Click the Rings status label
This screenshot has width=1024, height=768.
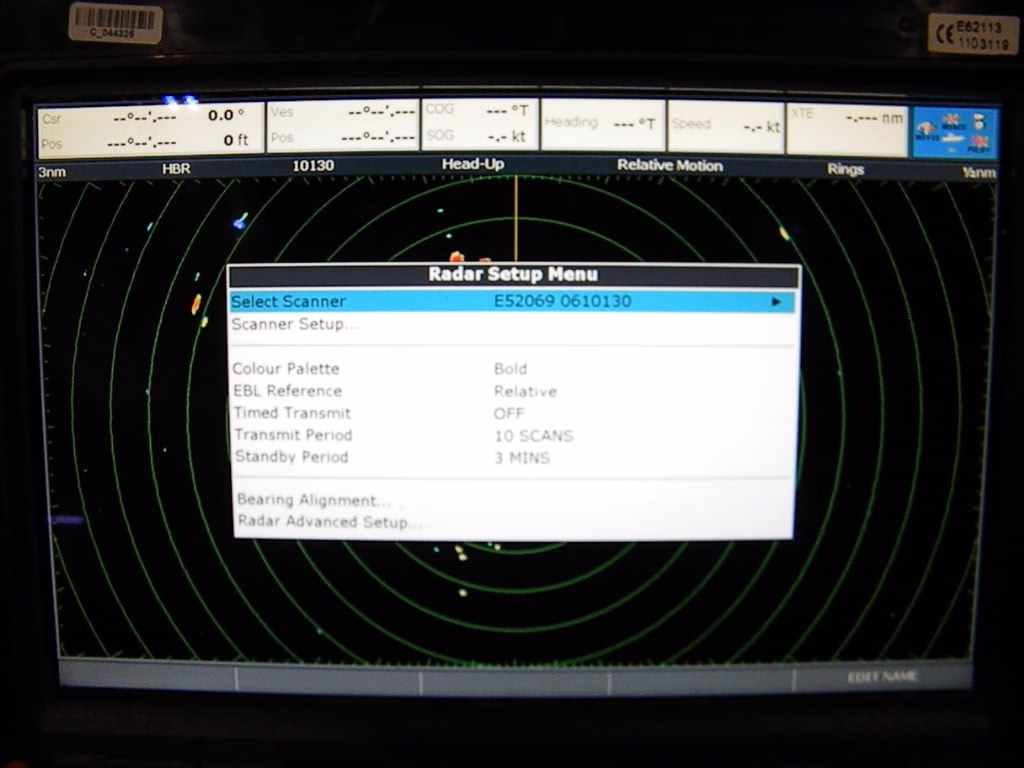845,169
